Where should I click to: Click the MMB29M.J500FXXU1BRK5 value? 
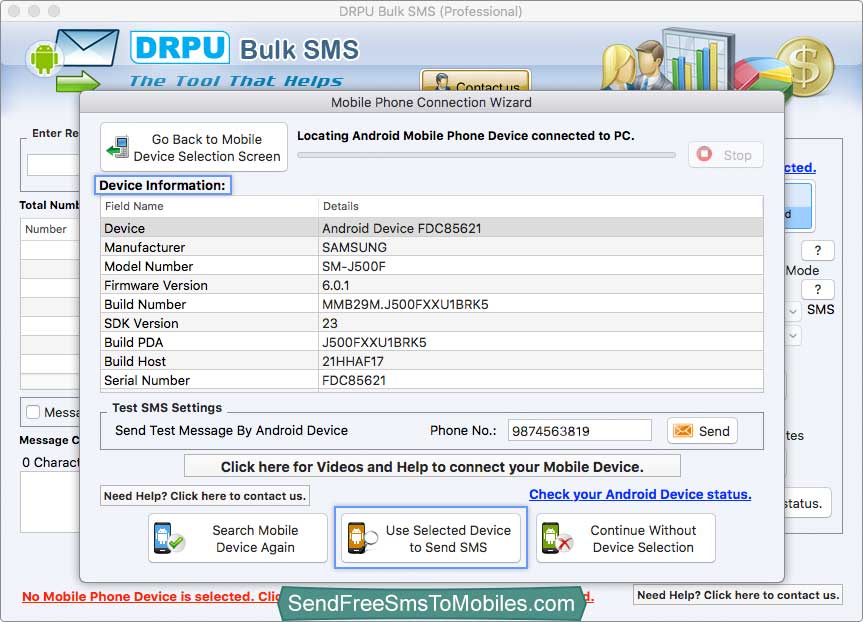pos(405,304)
